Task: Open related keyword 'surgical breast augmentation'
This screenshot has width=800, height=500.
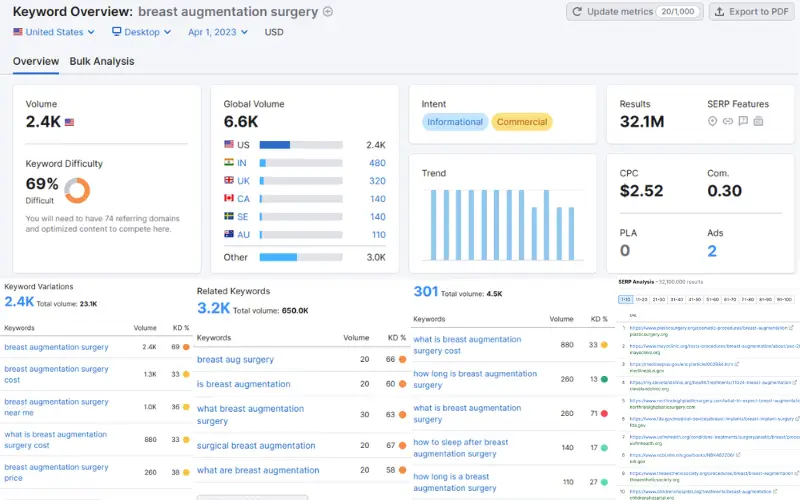Action: (256, 446)
